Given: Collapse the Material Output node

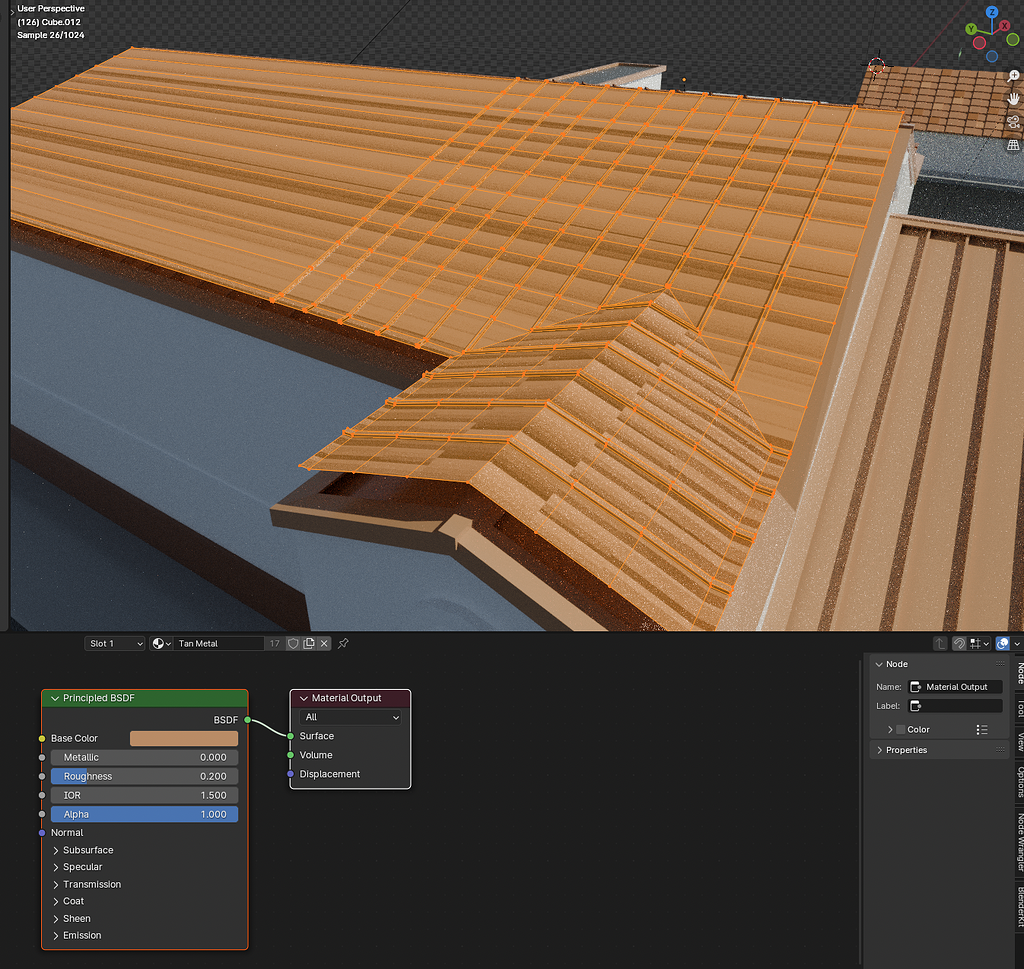Looking at the screenshot, I should point(304,699).
